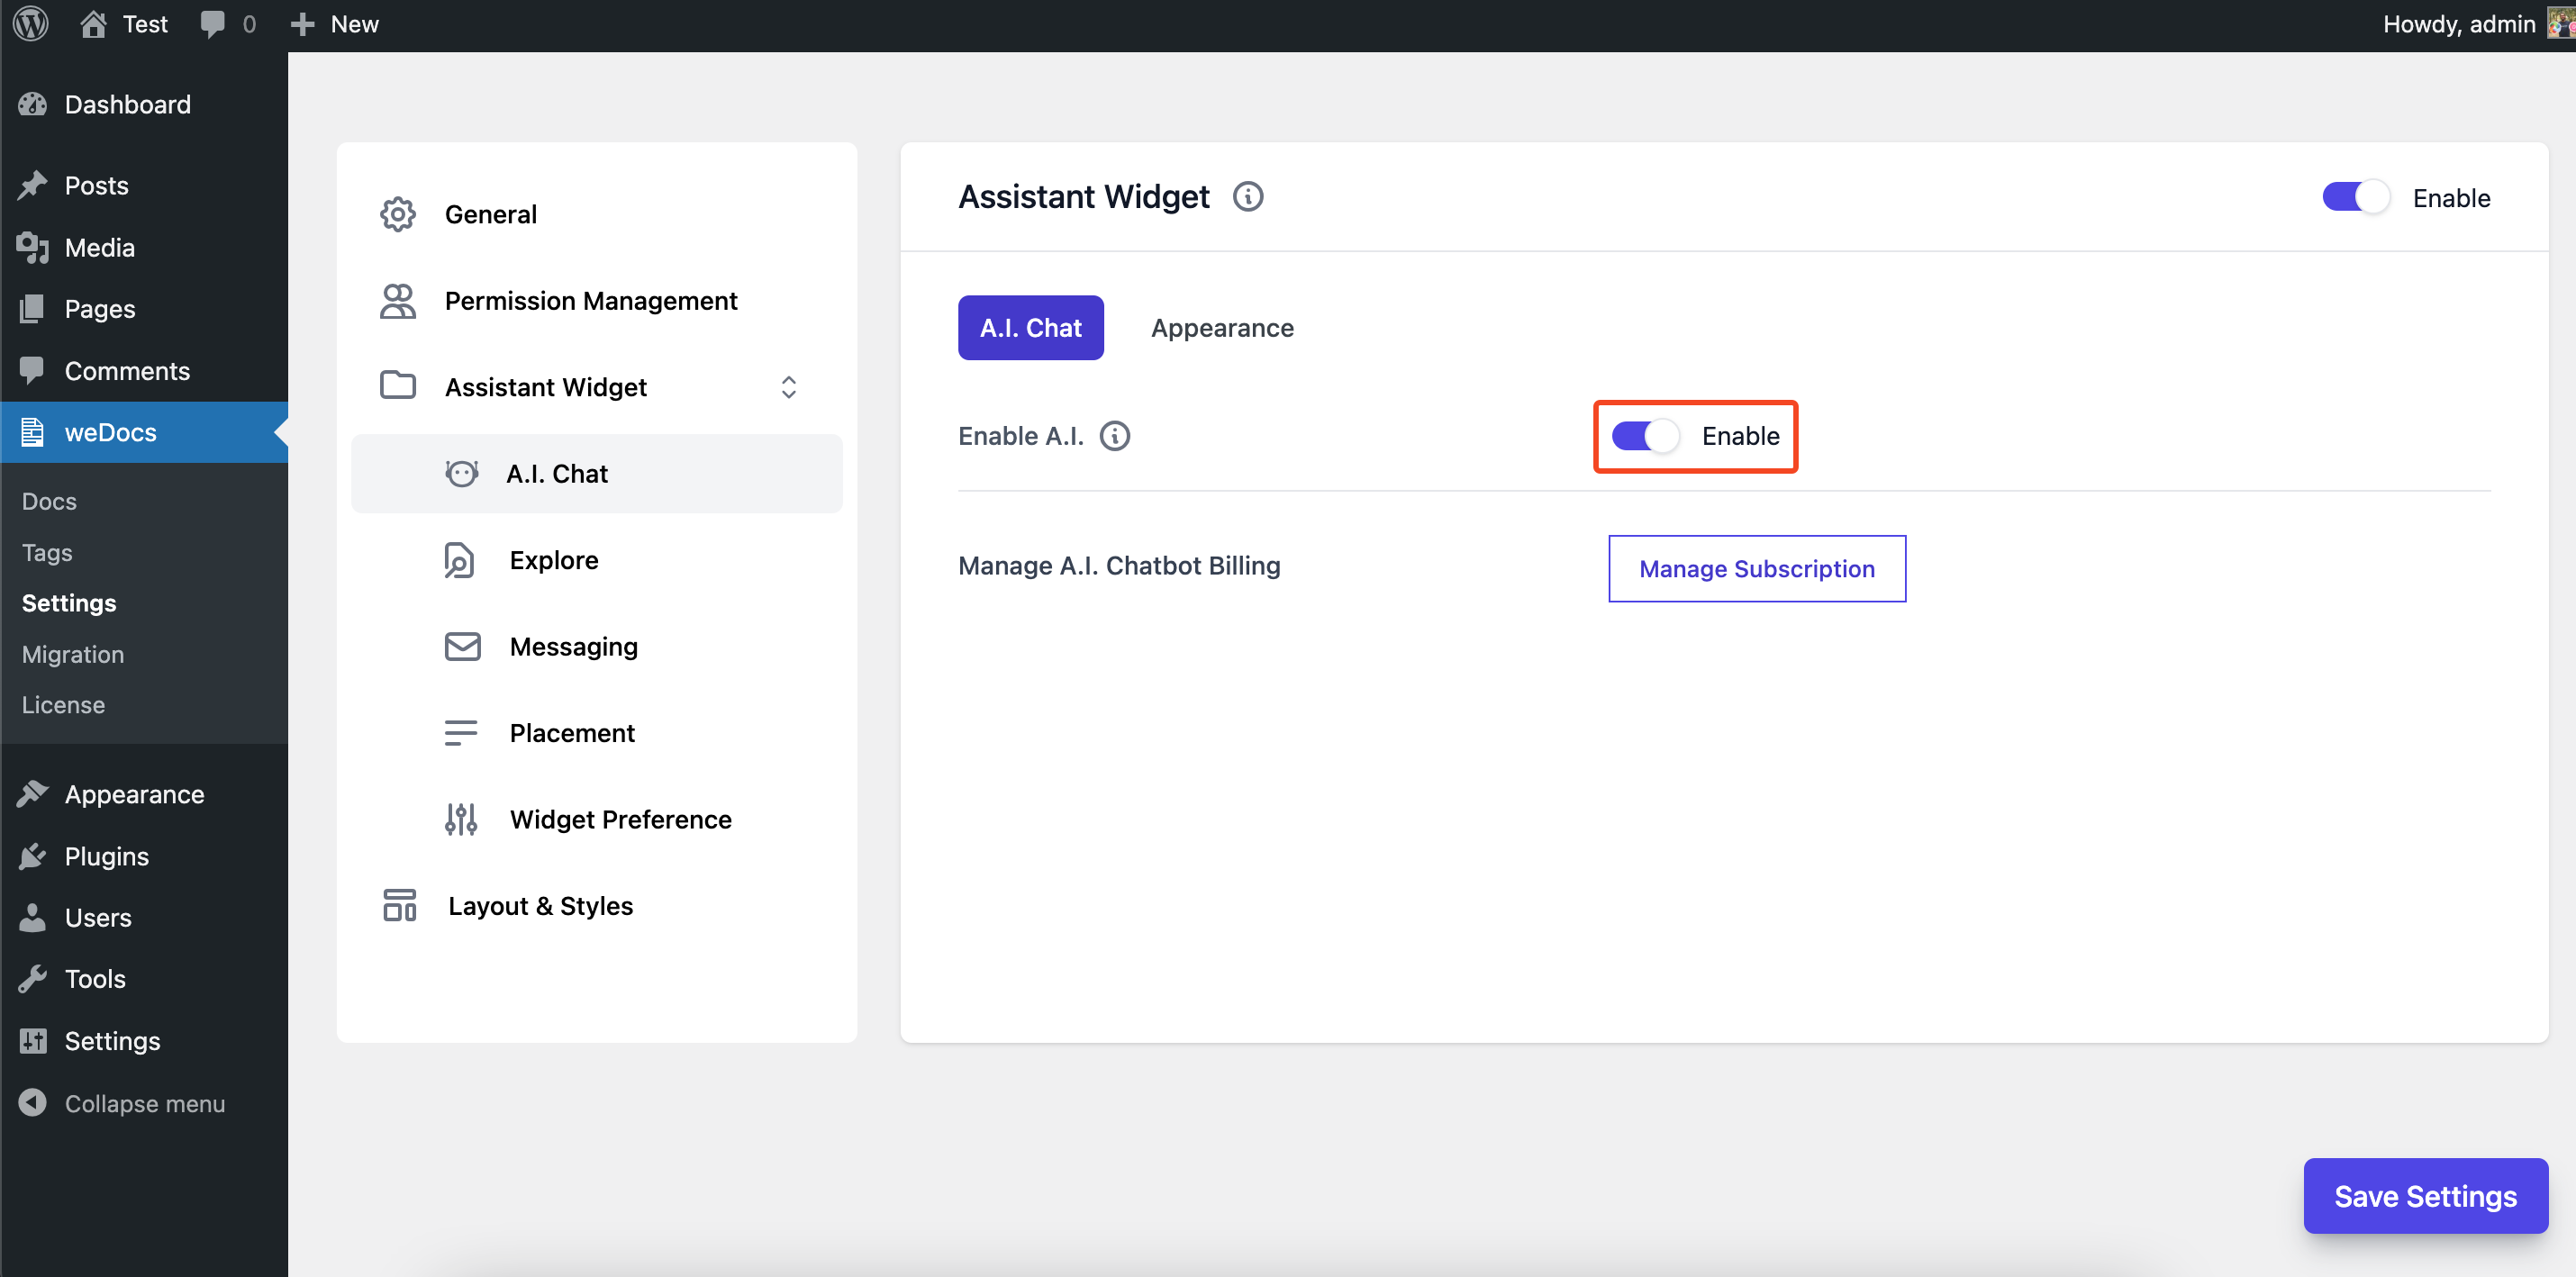Open weDocs Settings submenu link
Image resolution: width=2576 pixels, height=1277 pixels.
click(69, 603)
